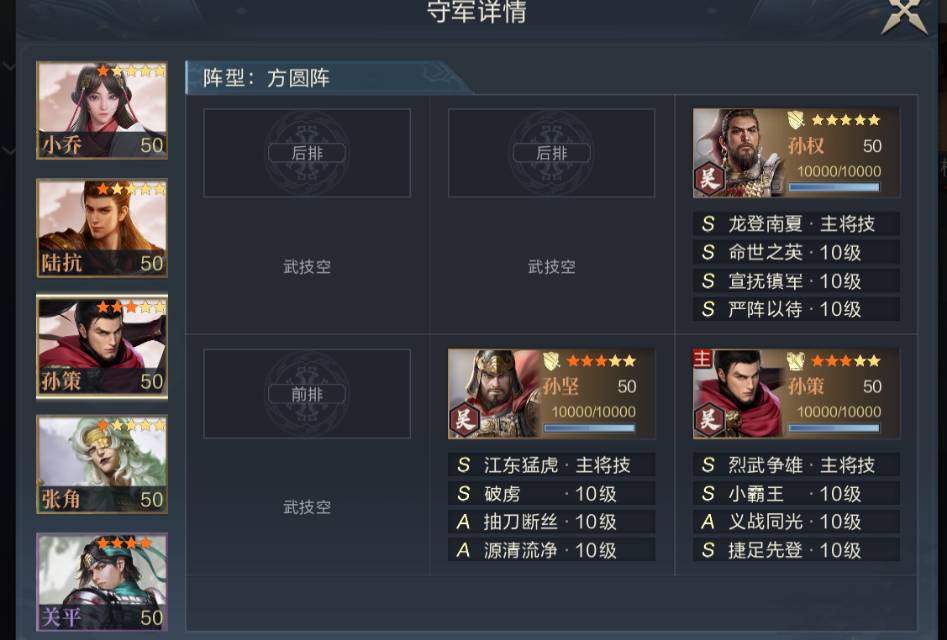Screen dimensions: 947x640
Task: Open 抽刀断丝 A-rank skill entry
Action: [x=551, y=522]
